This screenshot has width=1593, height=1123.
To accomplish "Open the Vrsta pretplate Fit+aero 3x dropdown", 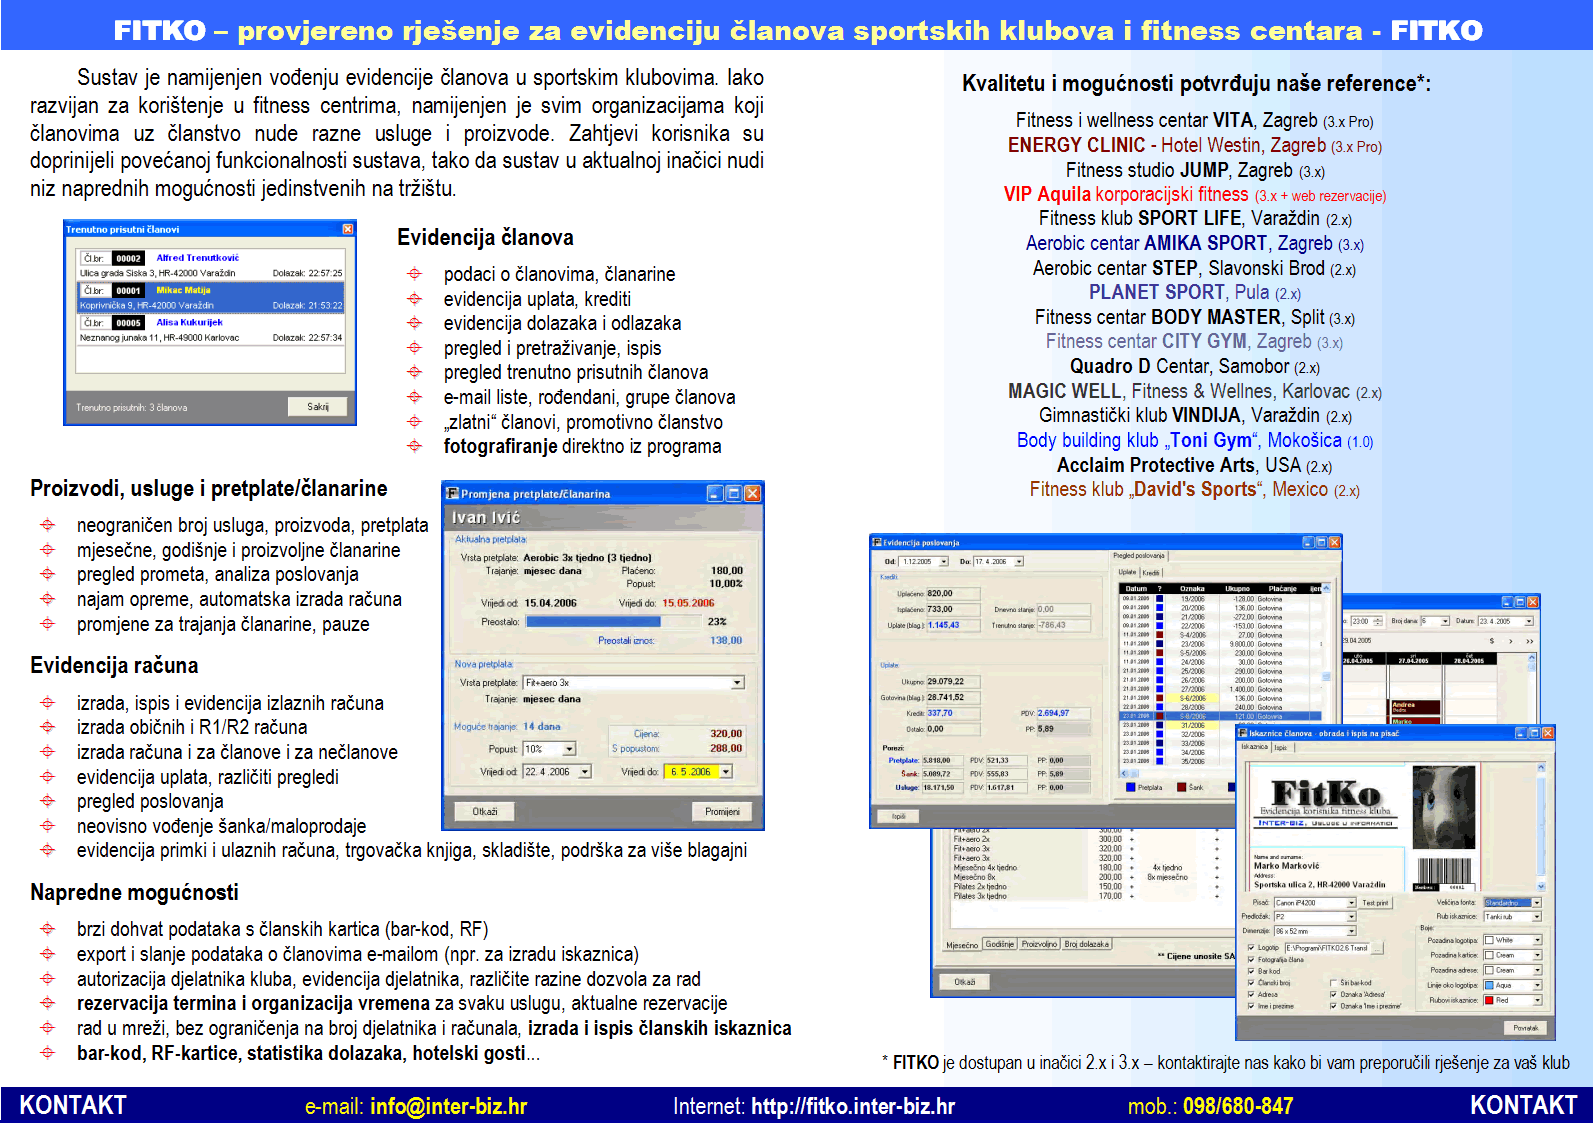I will [737, 683].
